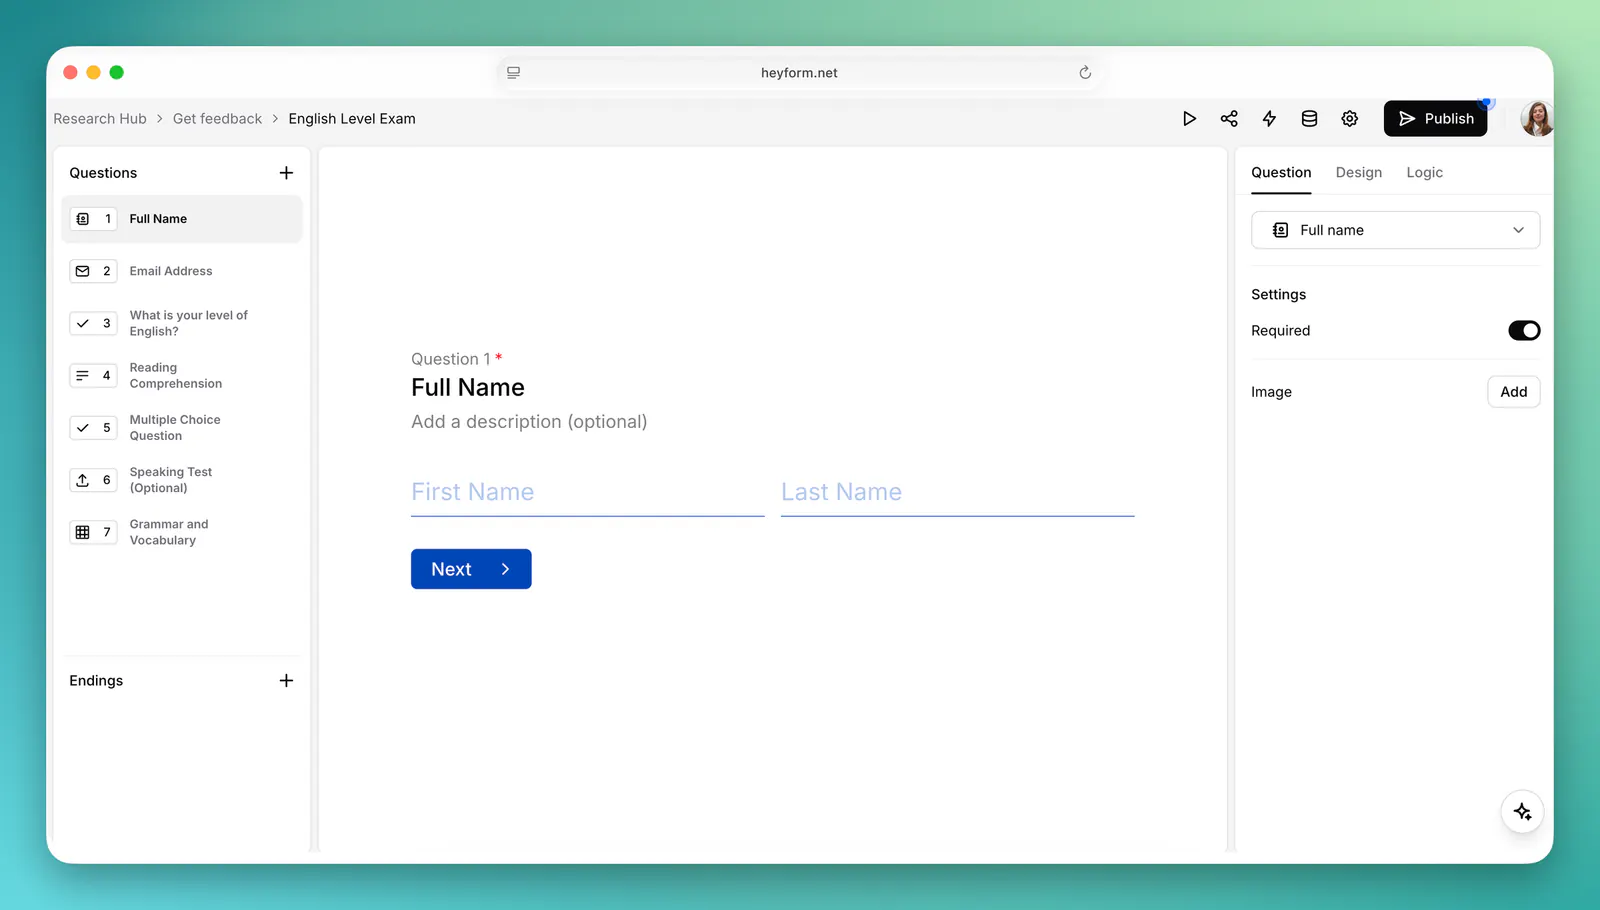Image resolution: width=1600 pixels, height=910 pixels.
Task: Go to Research Hub breadcrumb
Action: point(100,119)
